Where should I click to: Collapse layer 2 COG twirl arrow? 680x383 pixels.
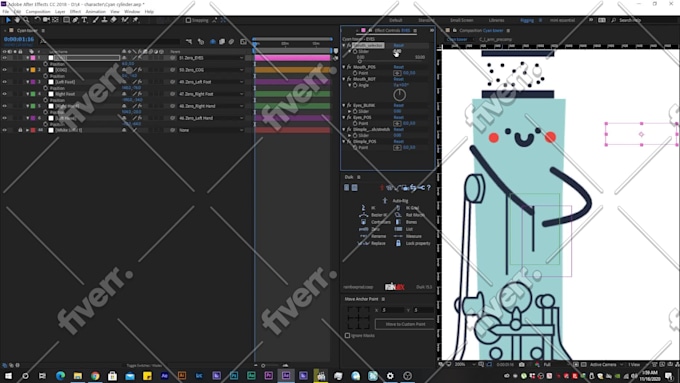pos(27,69)
